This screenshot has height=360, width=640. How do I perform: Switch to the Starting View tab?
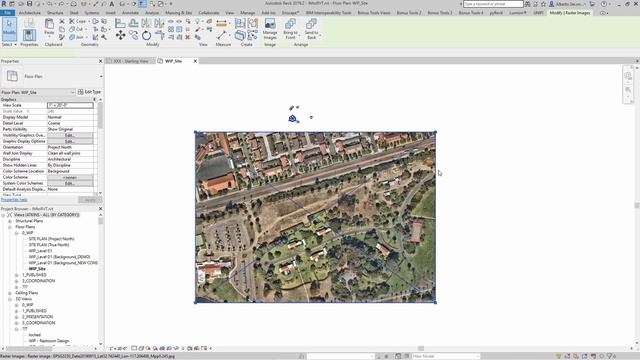[131, 61]
